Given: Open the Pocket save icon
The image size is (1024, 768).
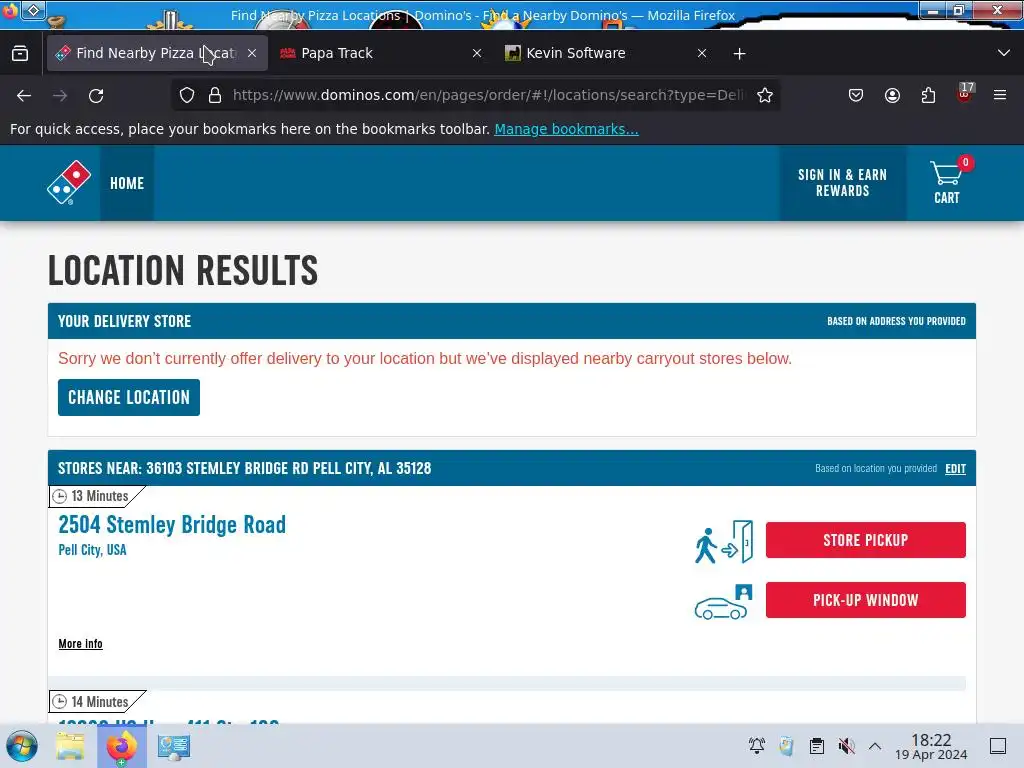Looking at the screenshot, I should click(856, 95).
